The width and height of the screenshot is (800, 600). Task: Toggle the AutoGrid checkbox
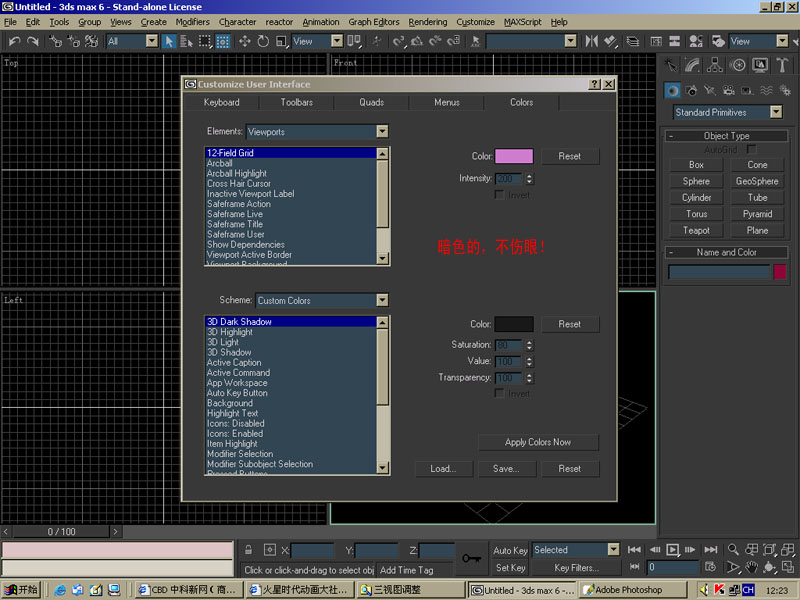pos(751,149)
